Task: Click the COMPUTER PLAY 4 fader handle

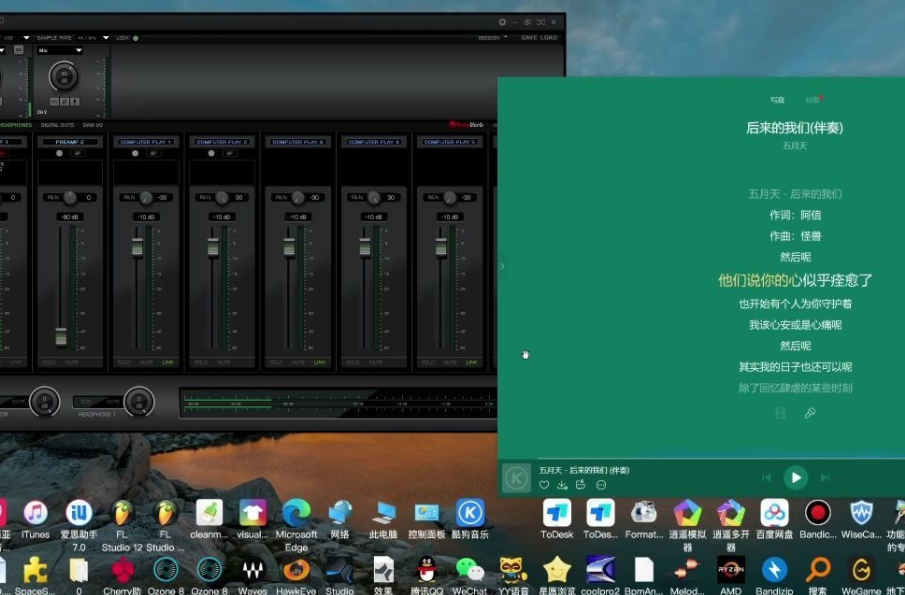Action: point(365,246)
